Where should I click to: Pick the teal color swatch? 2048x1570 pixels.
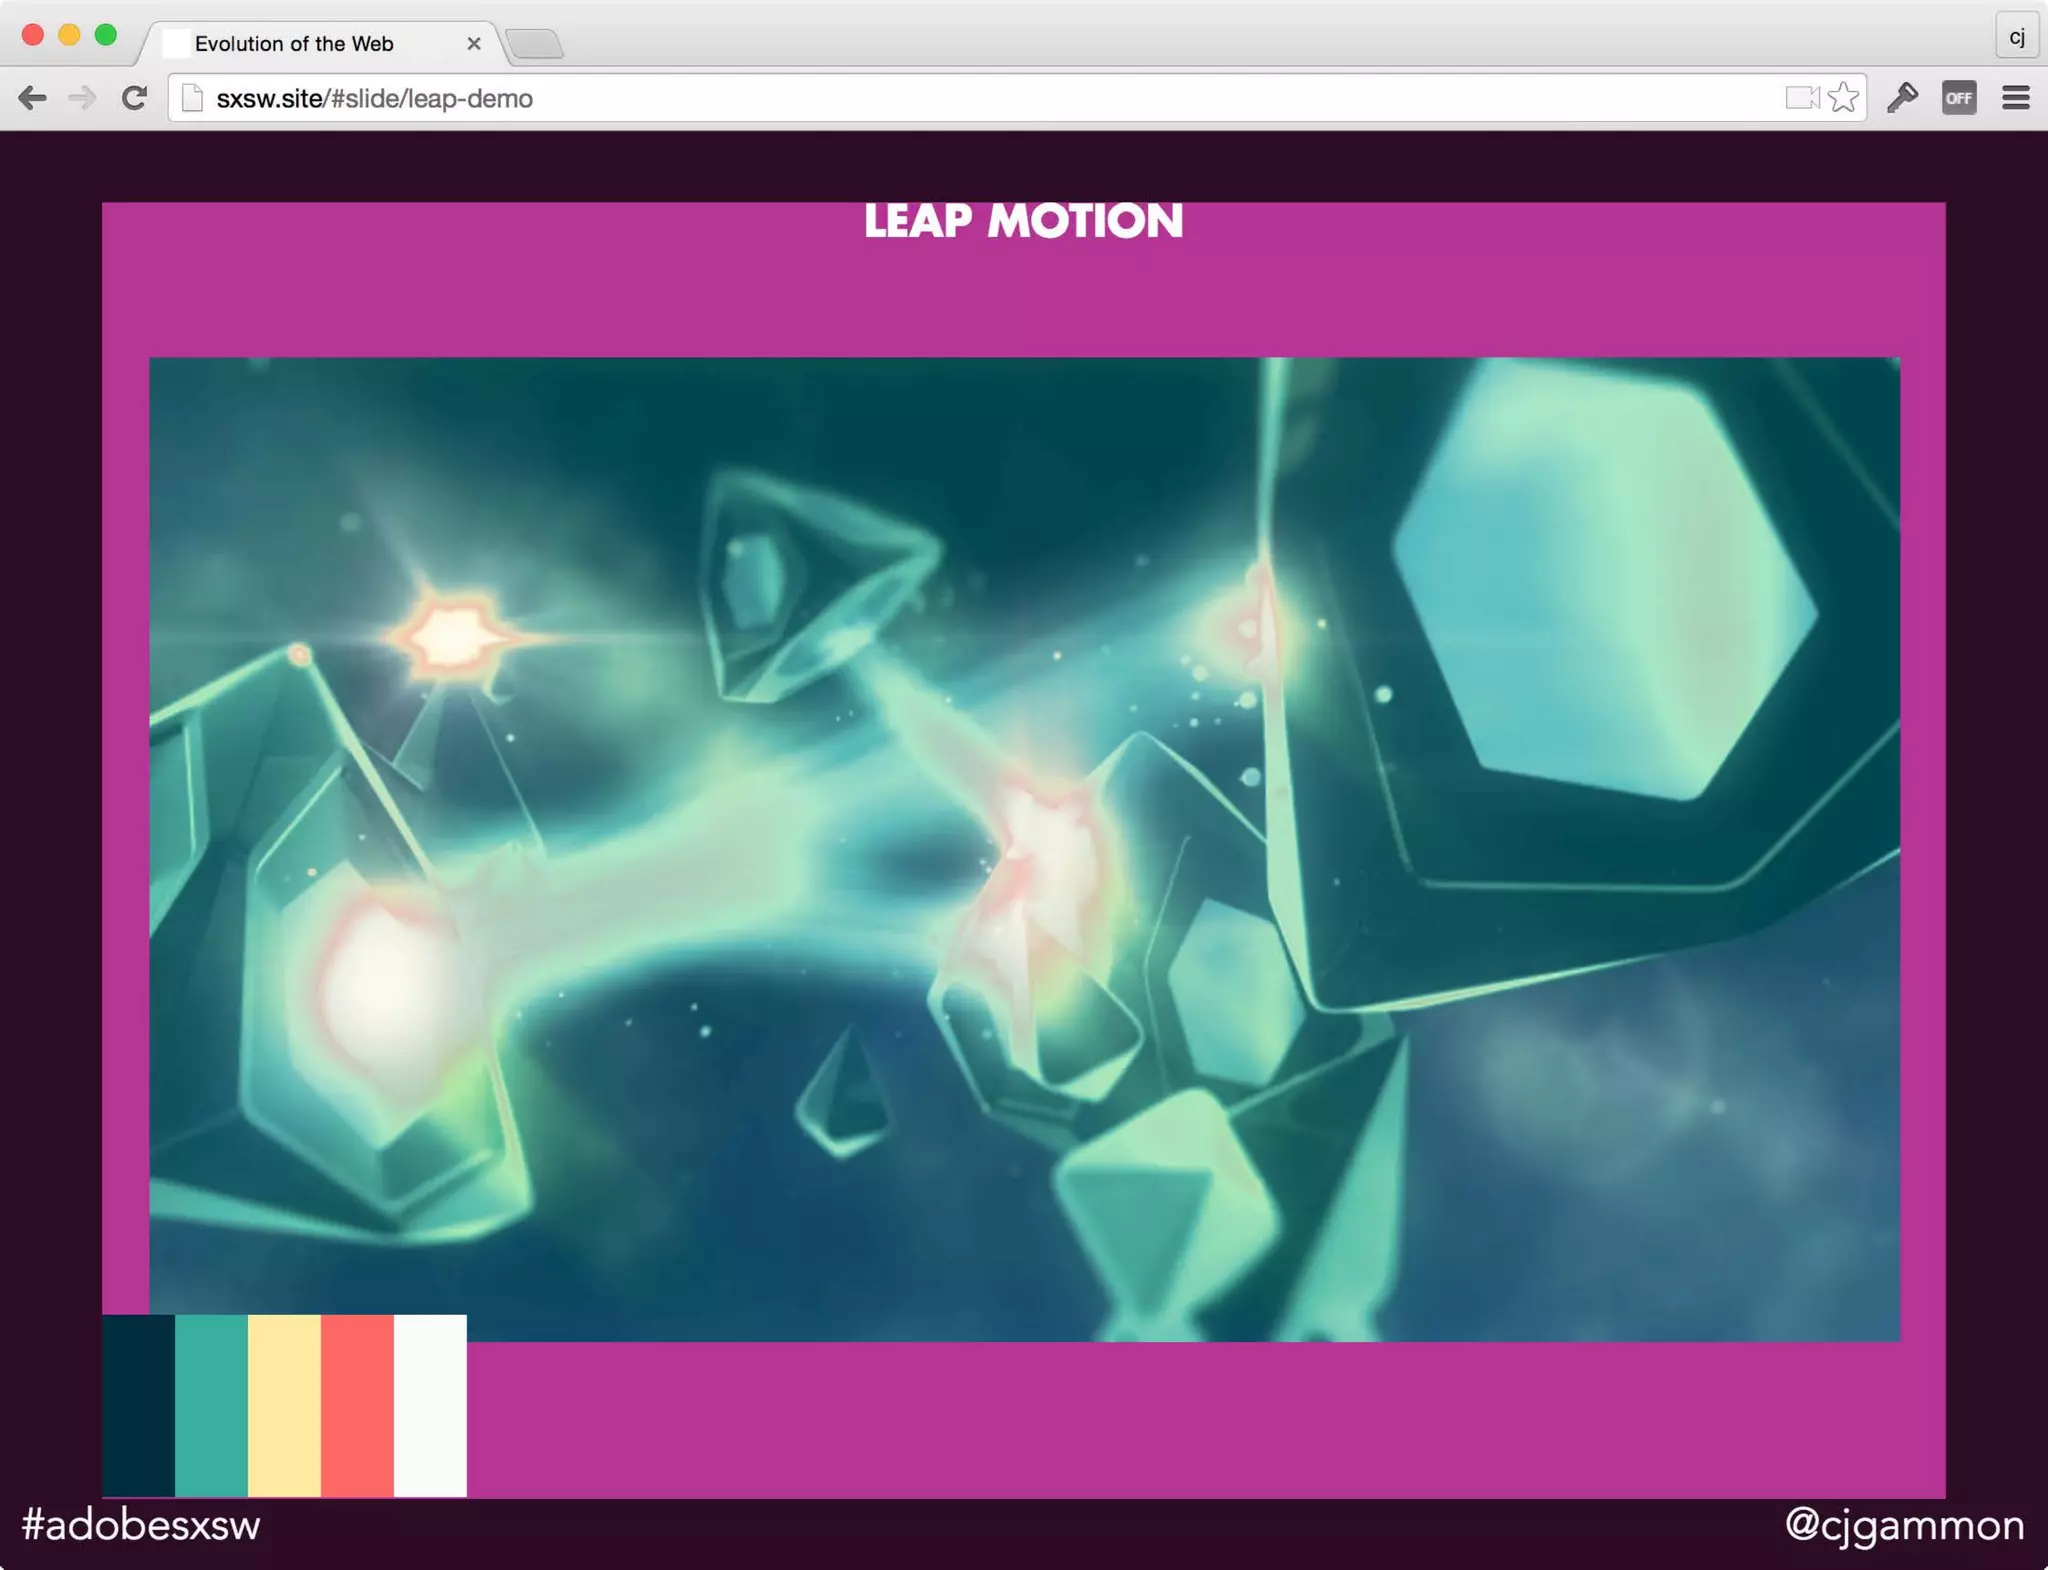coord(211,1405)
